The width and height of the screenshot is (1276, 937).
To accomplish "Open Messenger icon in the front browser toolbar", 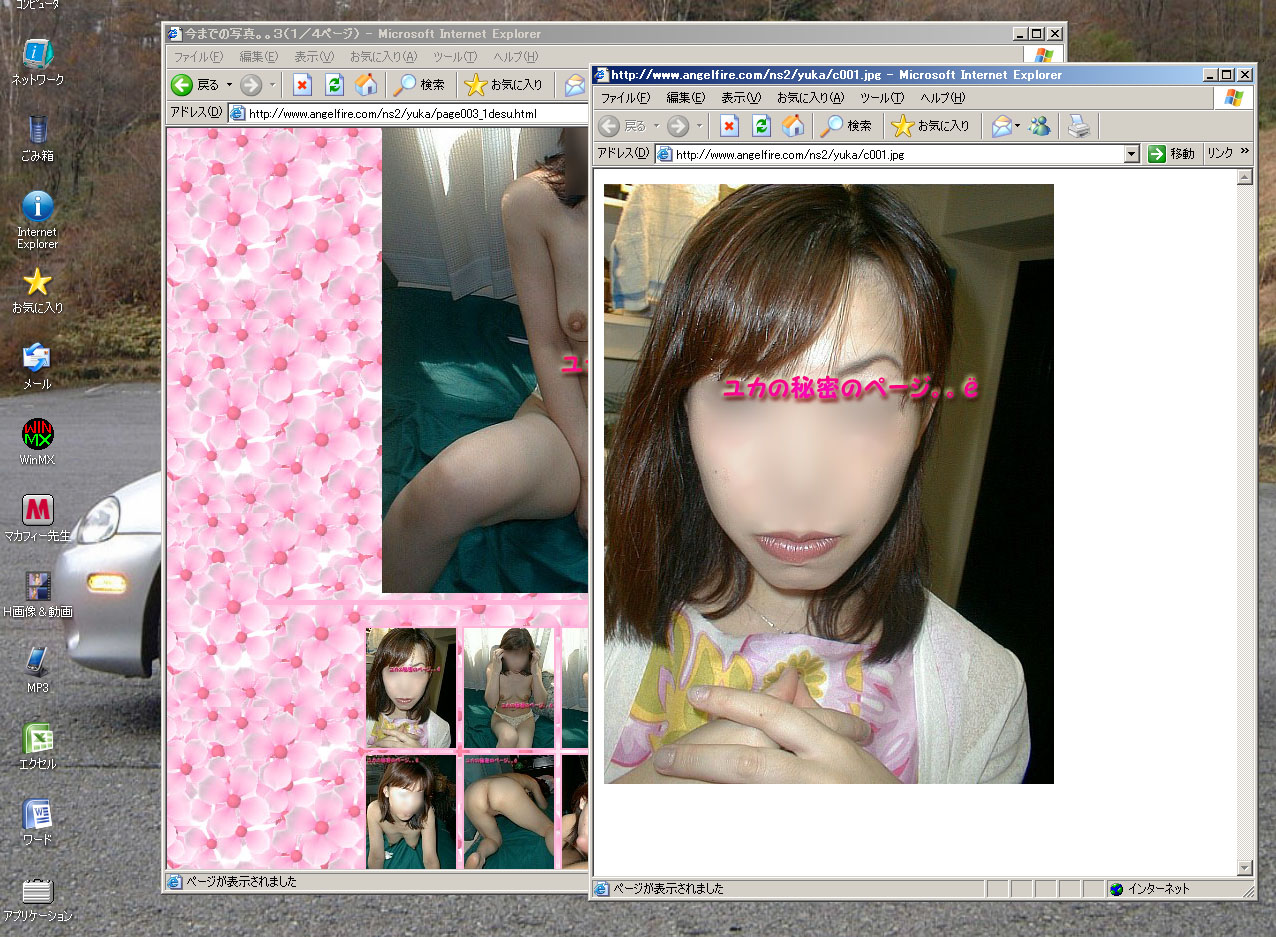I will pyautogui.click(x=1040, y=126).
